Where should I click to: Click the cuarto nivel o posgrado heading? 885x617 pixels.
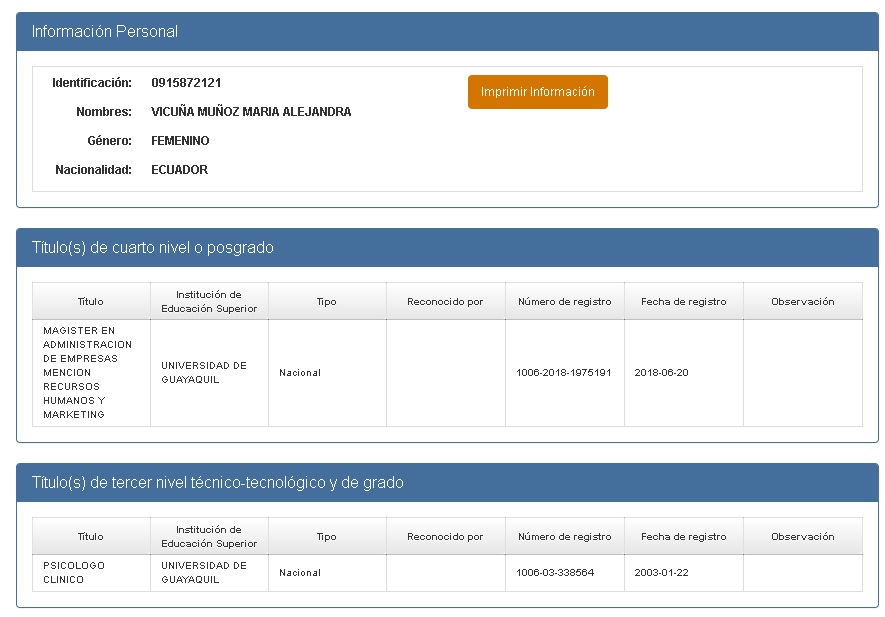153,248
